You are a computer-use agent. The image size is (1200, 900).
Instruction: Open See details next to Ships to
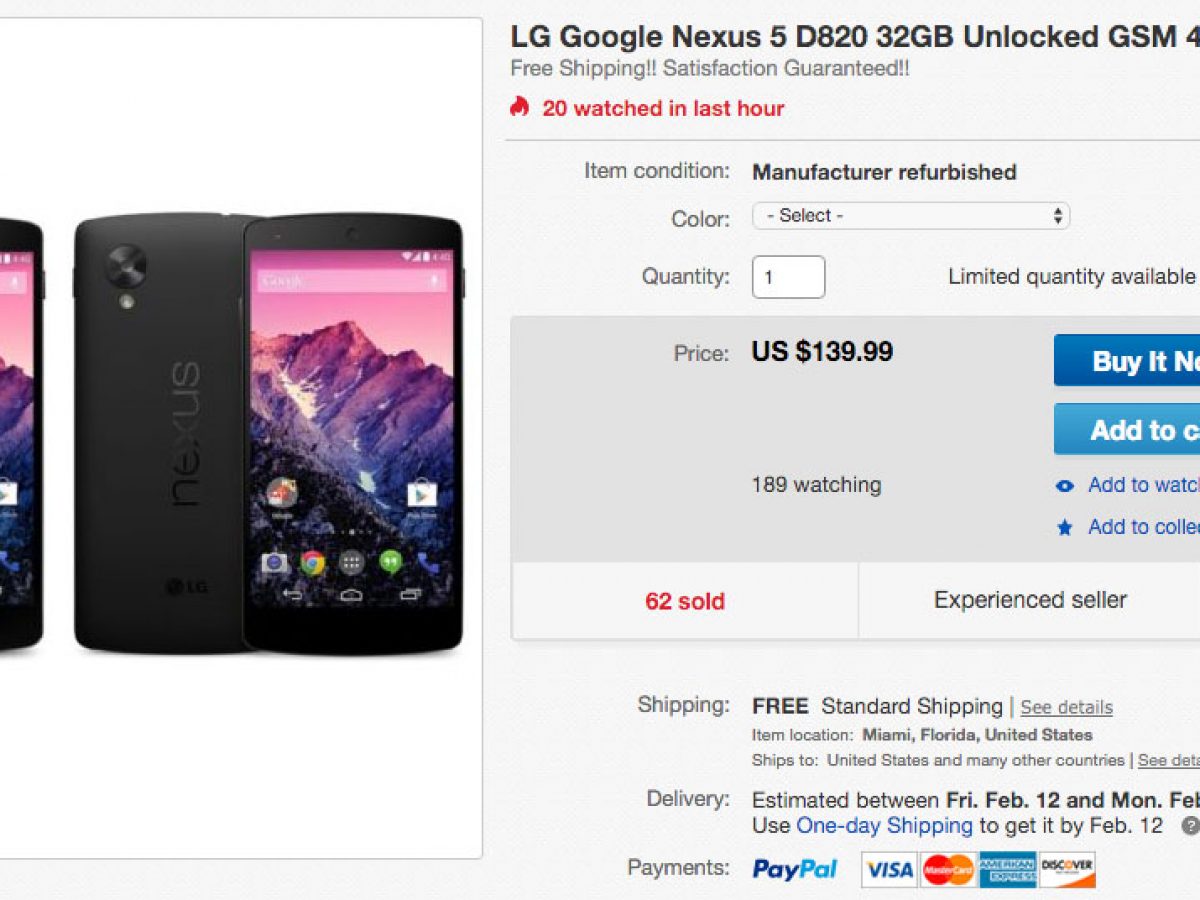1168,761
